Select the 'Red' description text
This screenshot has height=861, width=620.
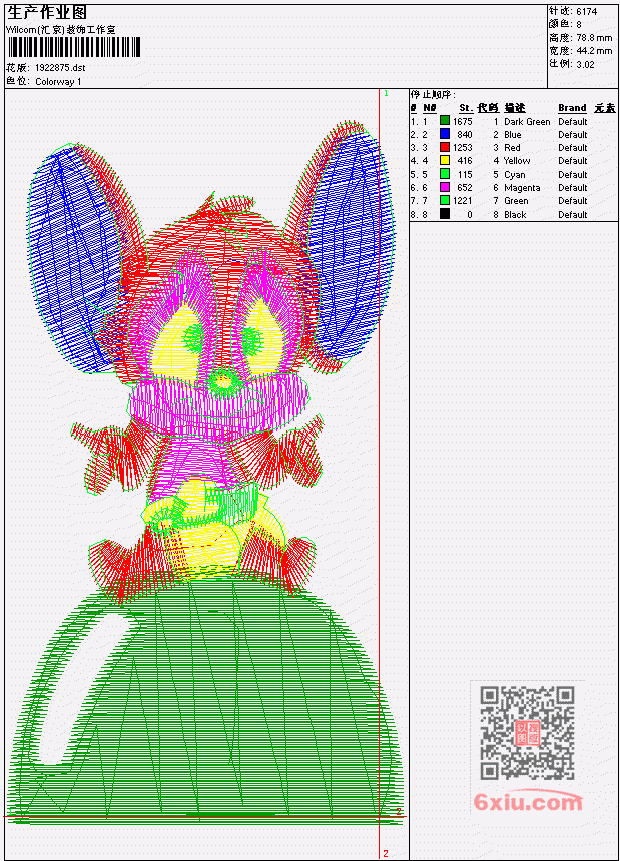point(512,148)
